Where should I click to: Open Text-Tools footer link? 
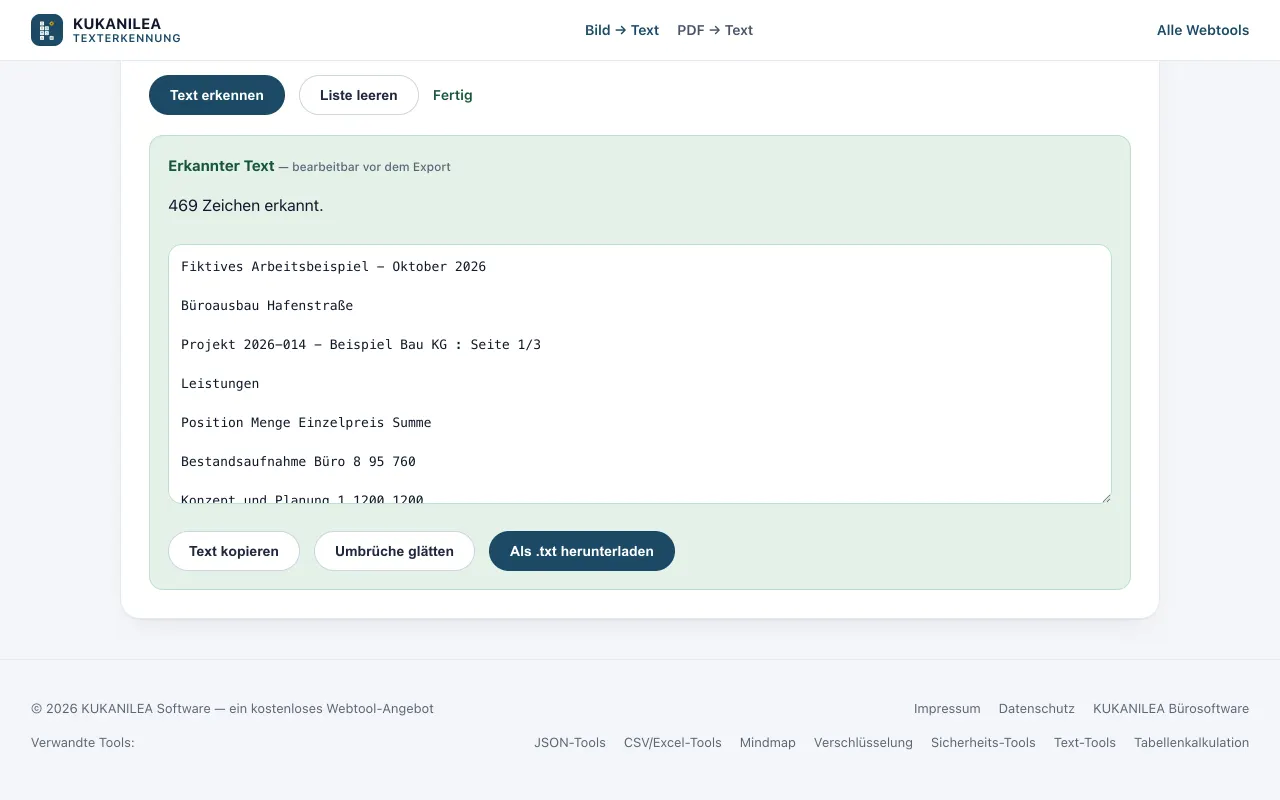coord(1085,742)
